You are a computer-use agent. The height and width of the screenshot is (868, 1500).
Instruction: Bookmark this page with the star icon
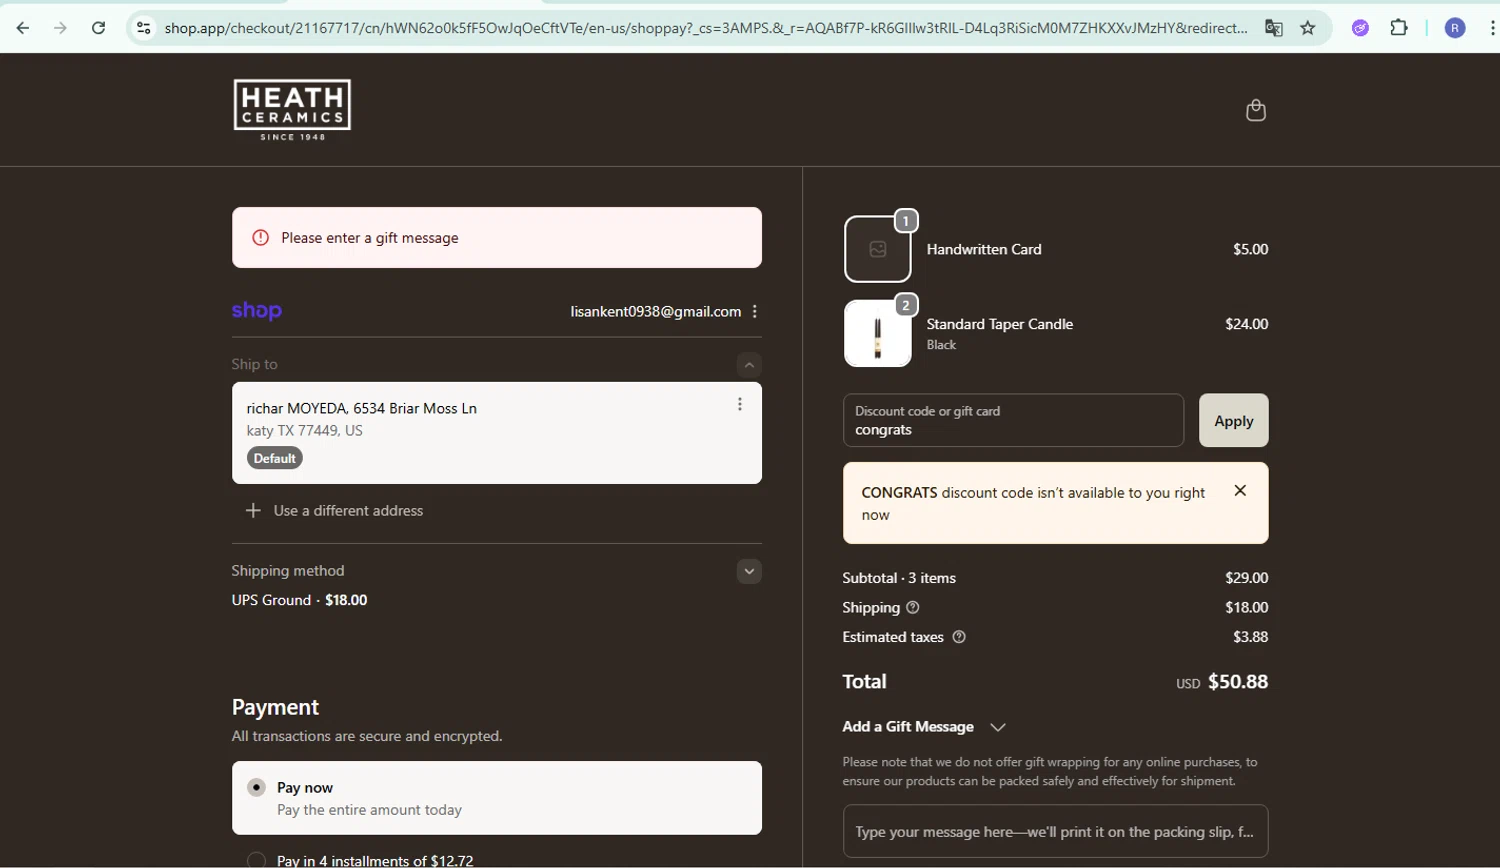click(x=1307, y=28)
